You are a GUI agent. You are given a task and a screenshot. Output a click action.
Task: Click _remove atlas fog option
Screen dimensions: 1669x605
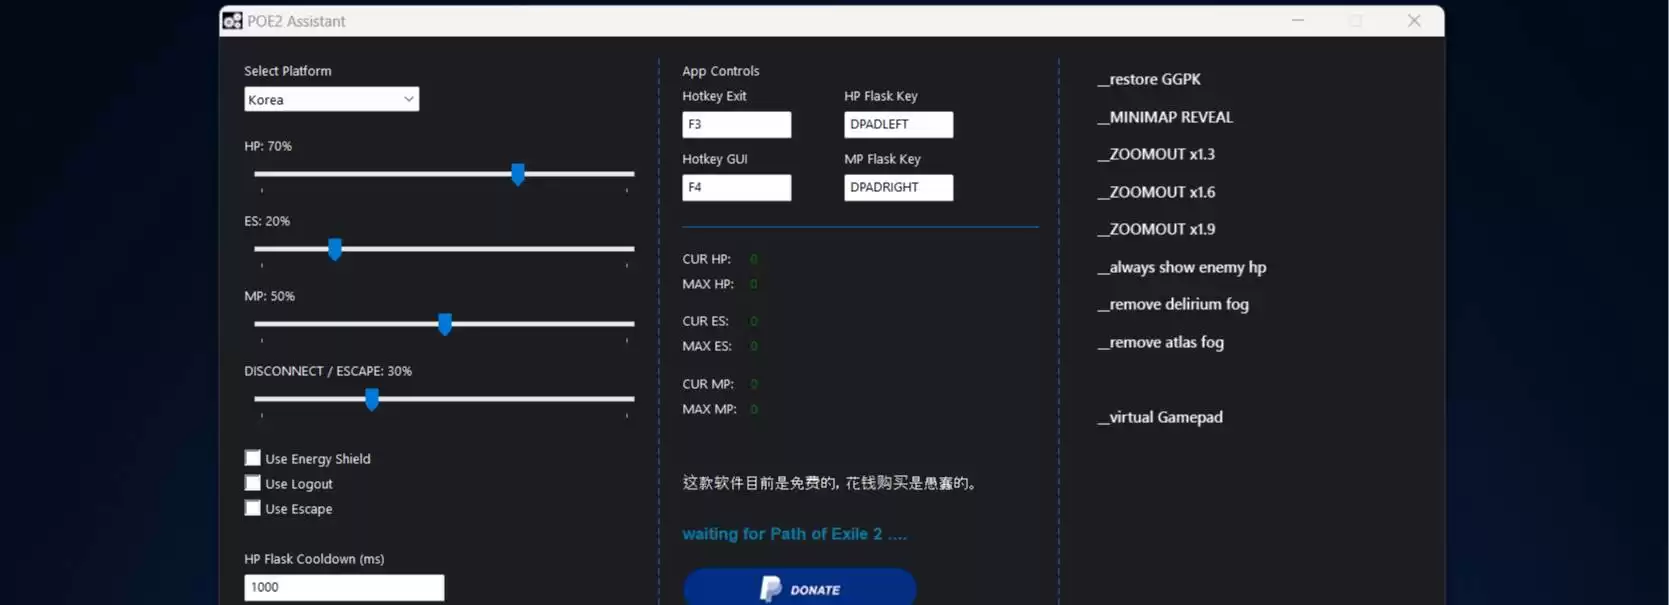[x=1161, y=342]
